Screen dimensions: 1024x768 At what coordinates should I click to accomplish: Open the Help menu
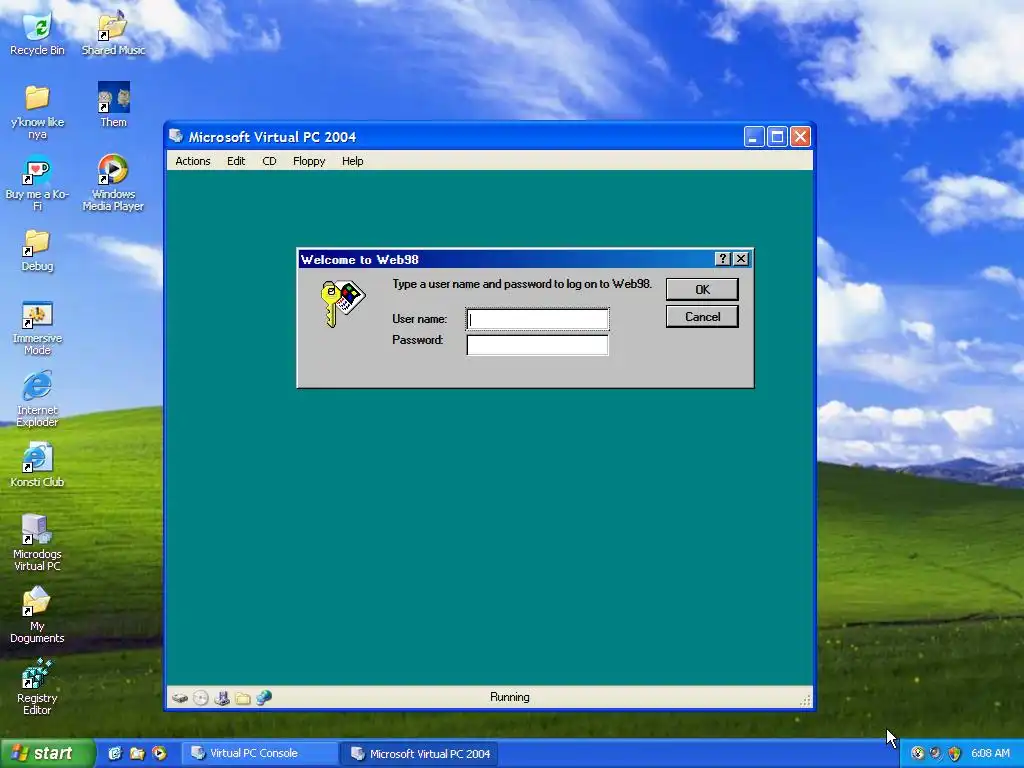click(353, 161)
